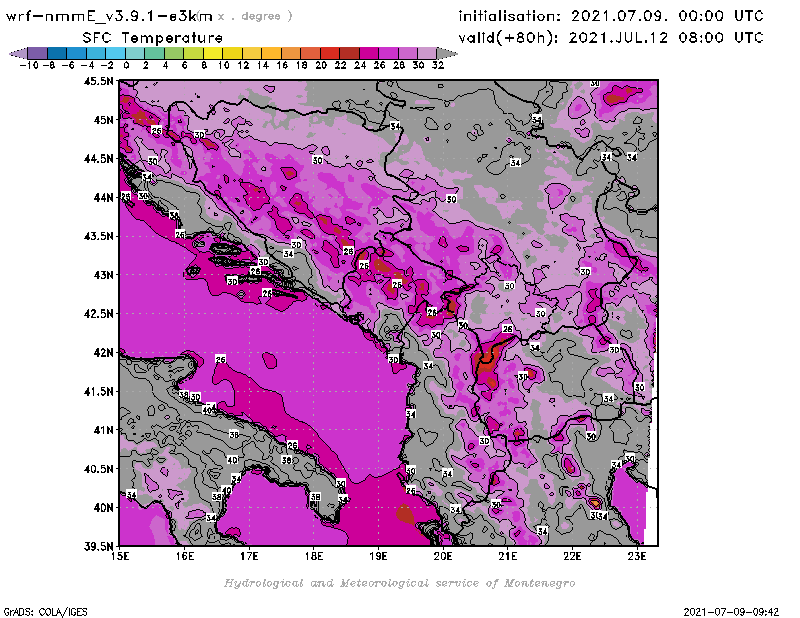Screen dimensions: 800x618
Task: Click the 23E longitude label
Action: (x=637, y=556)
